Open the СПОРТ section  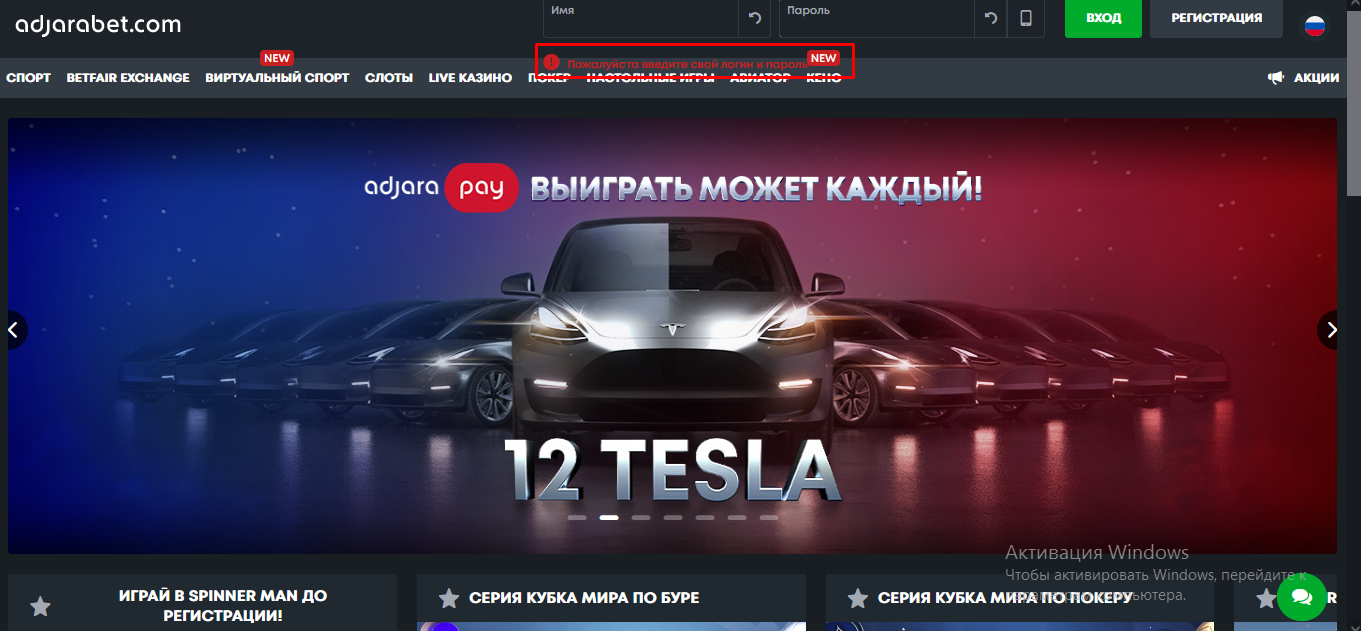28,78
